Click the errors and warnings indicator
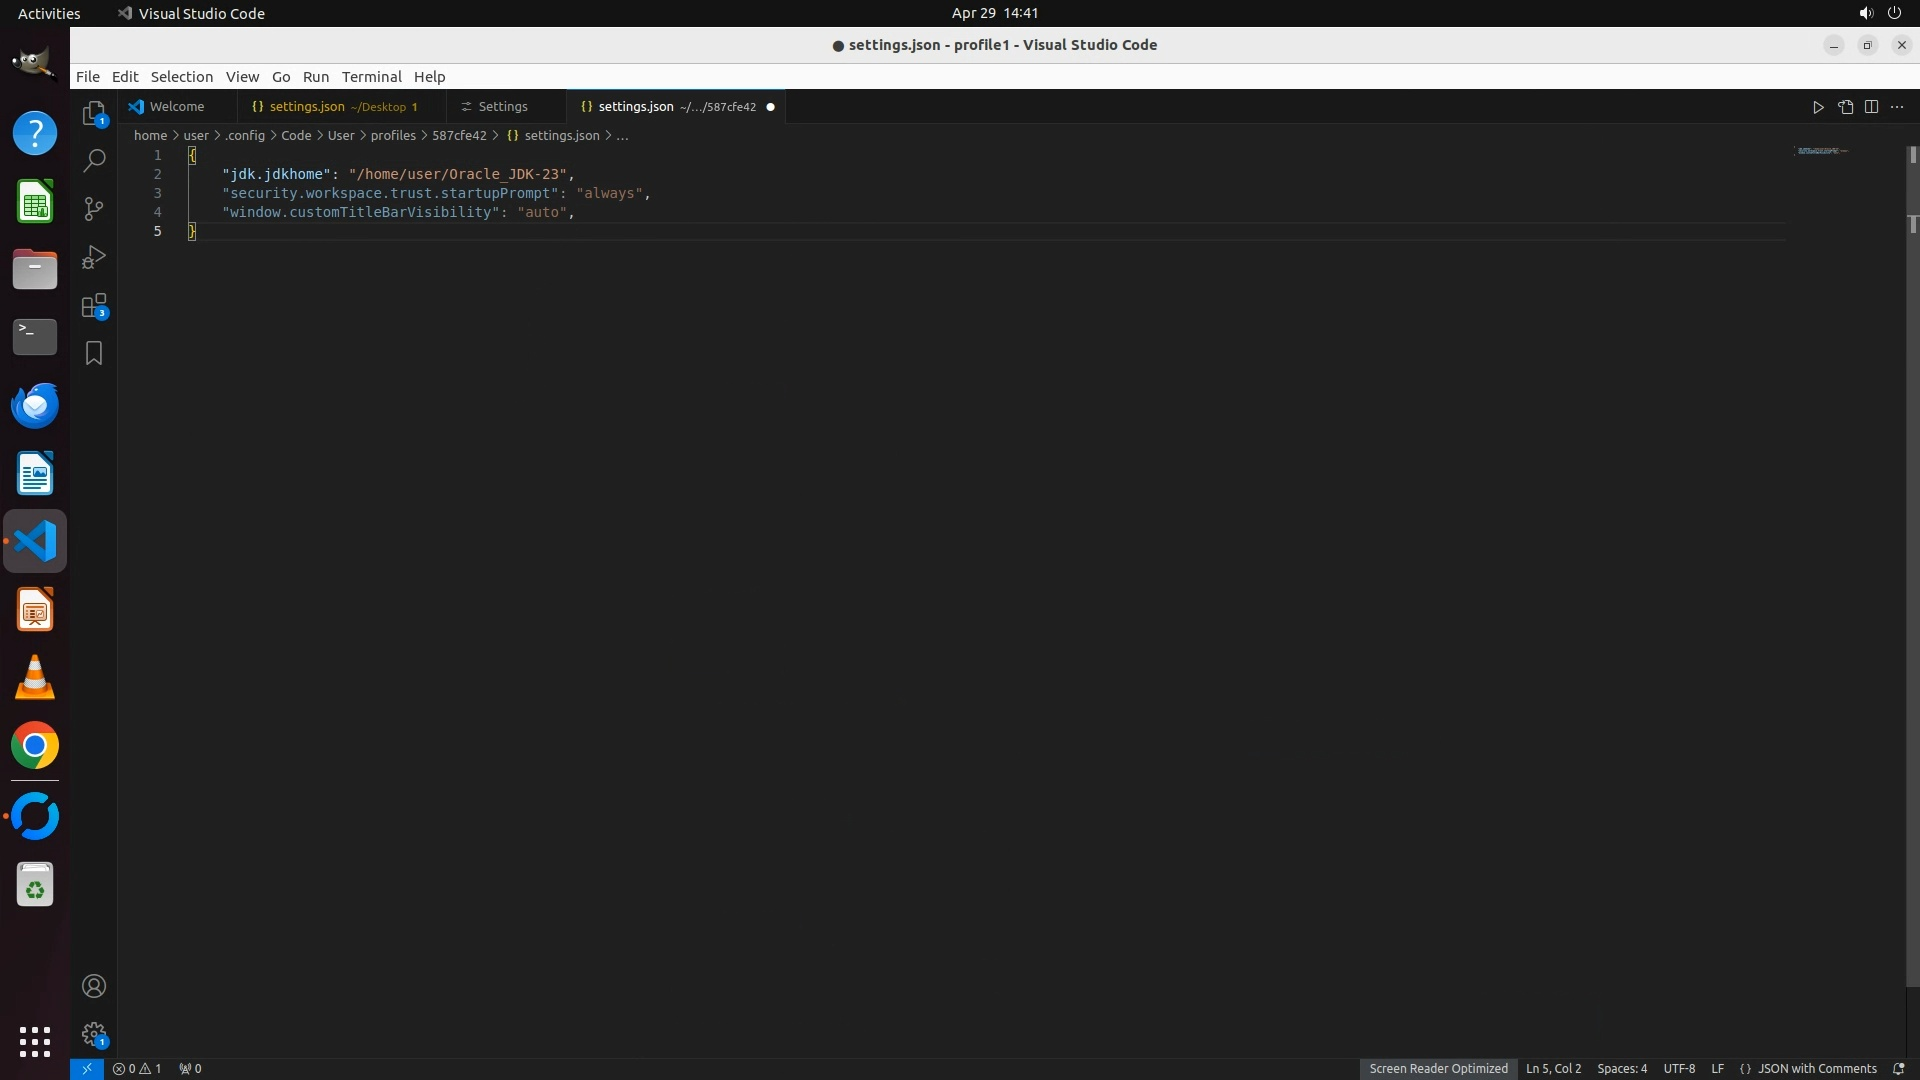Screen dimensions: 1920x1080 137,1068
